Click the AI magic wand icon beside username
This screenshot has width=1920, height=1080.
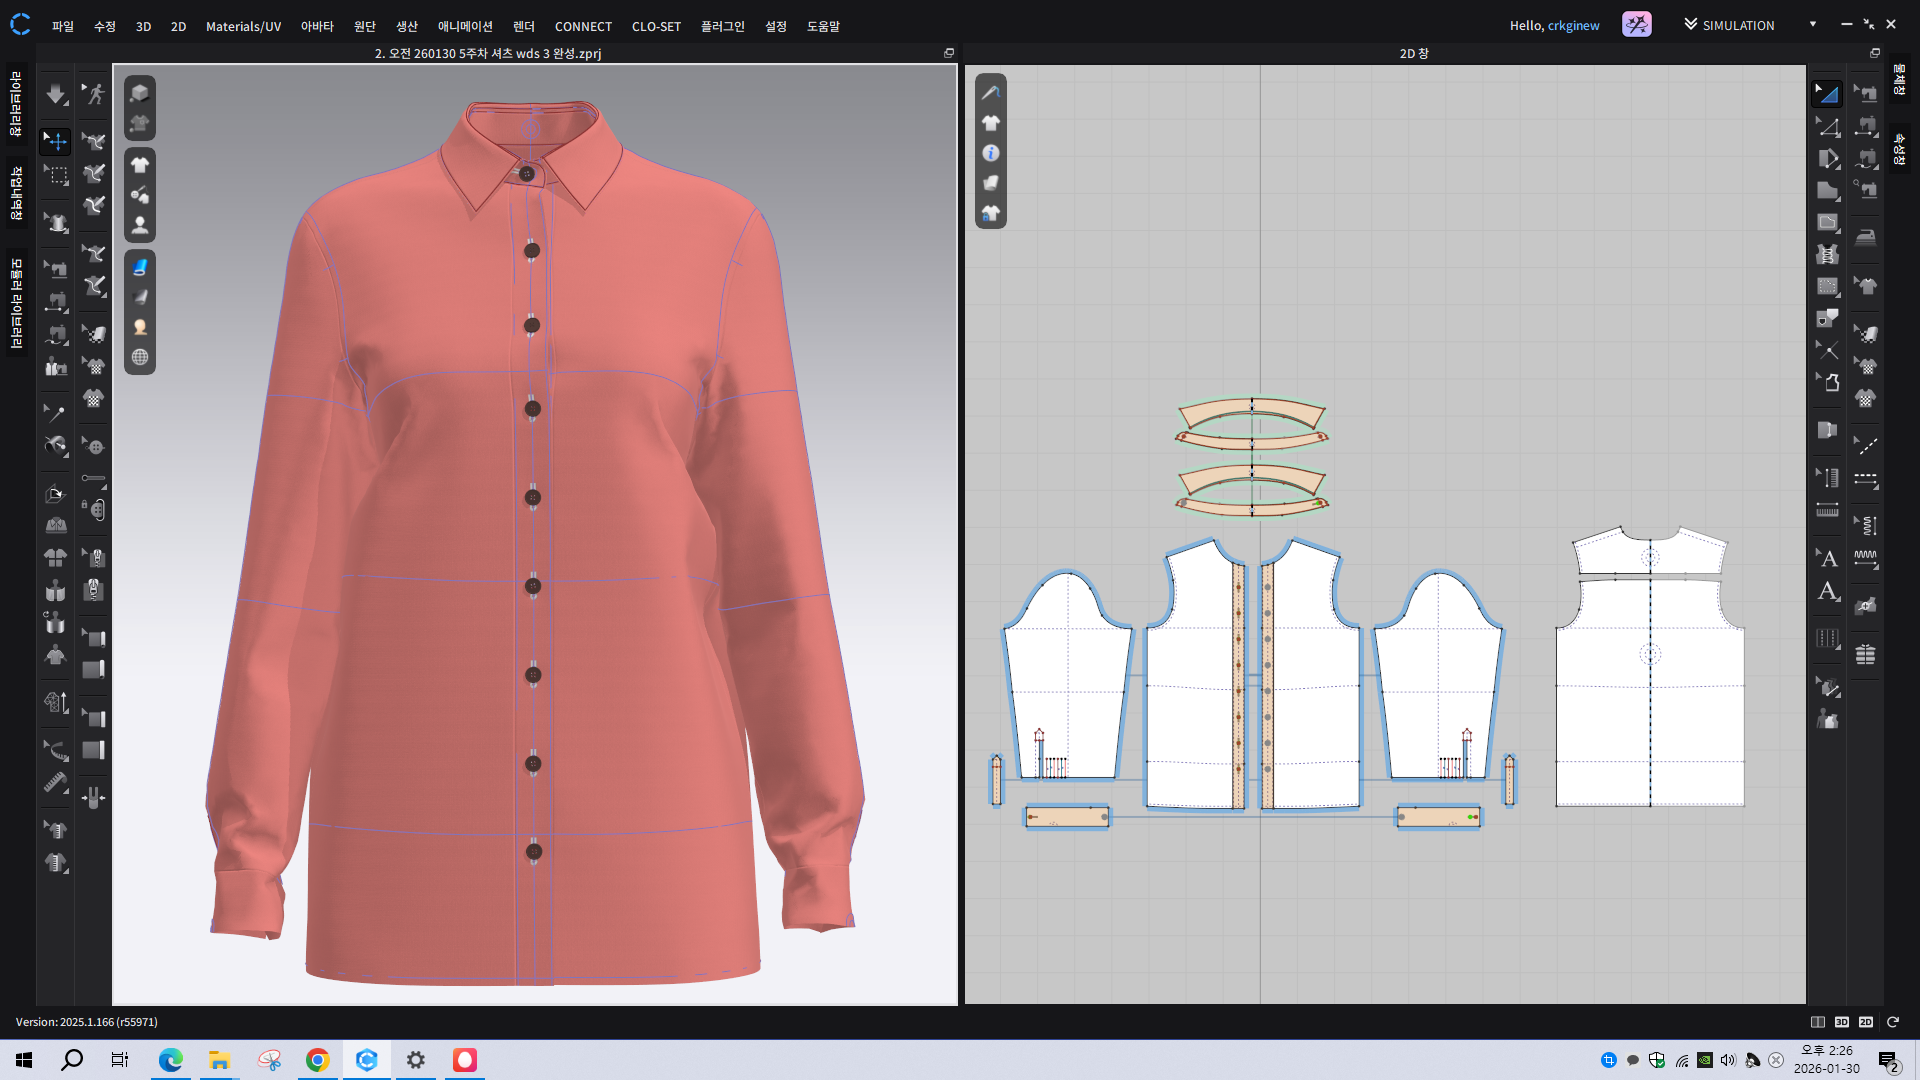(x=1636, y=25)
